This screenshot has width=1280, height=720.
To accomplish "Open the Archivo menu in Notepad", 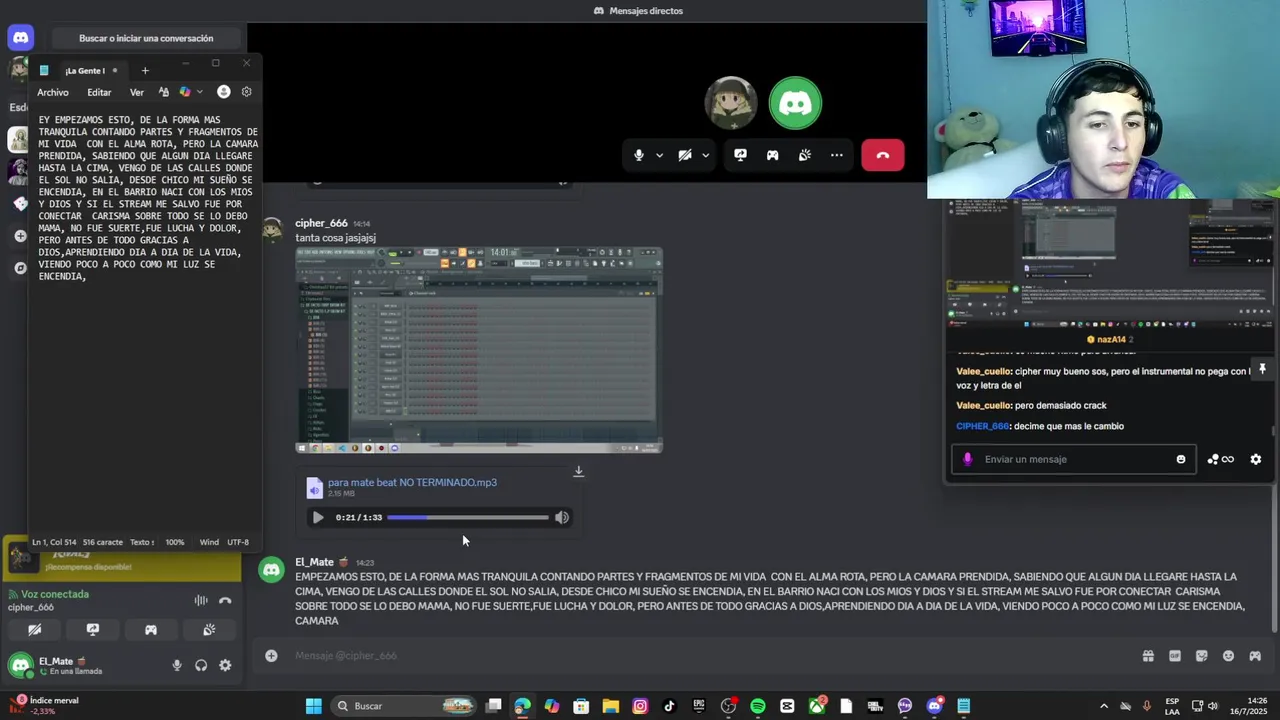I will [53, 92].
